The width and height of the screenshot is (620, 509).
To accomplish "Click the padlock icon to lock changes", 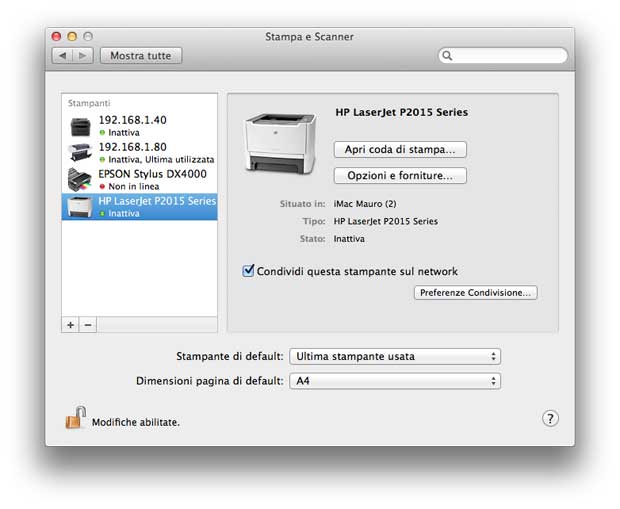I will click(x=76, y=418).
